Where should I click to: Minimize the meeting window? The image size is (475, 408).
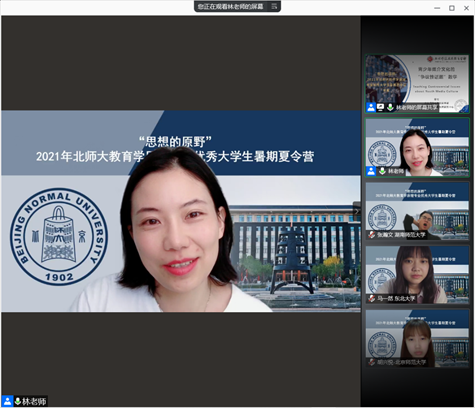[437, 8]
